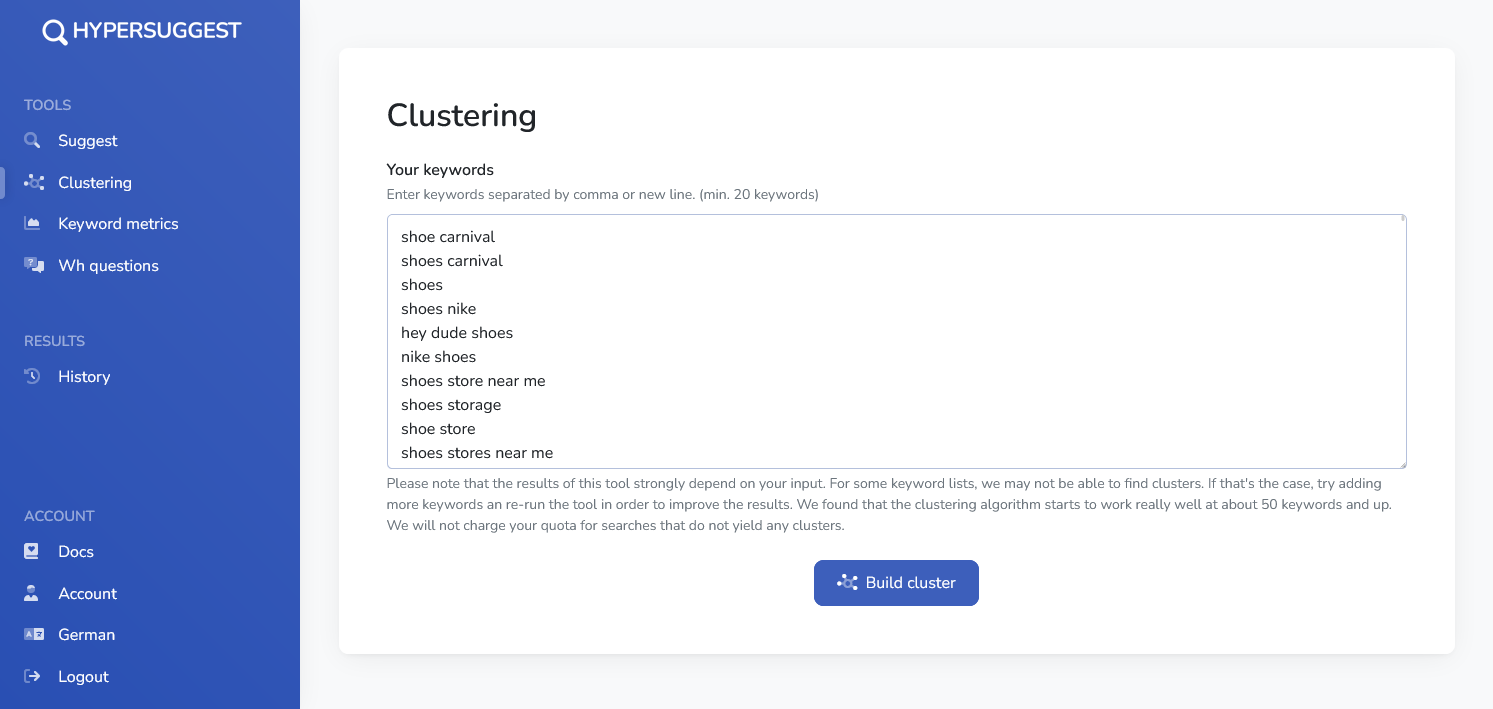1493x709 pixels.
Task: Go to Account settings
Action: (x=88, y=593)
